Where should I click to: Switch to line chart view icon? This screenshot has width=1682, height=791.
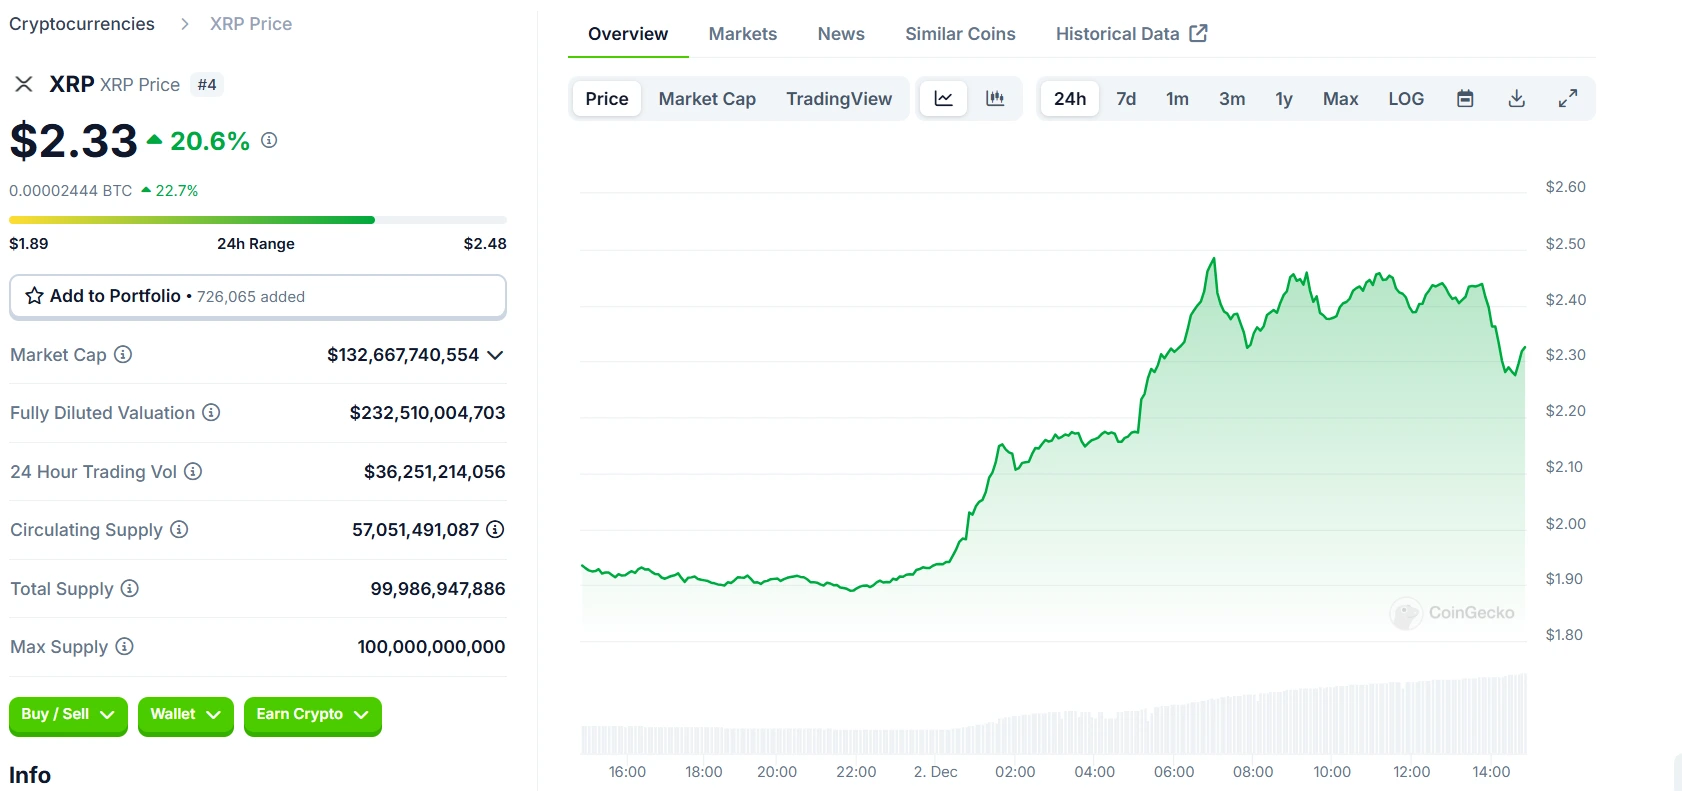943,98
